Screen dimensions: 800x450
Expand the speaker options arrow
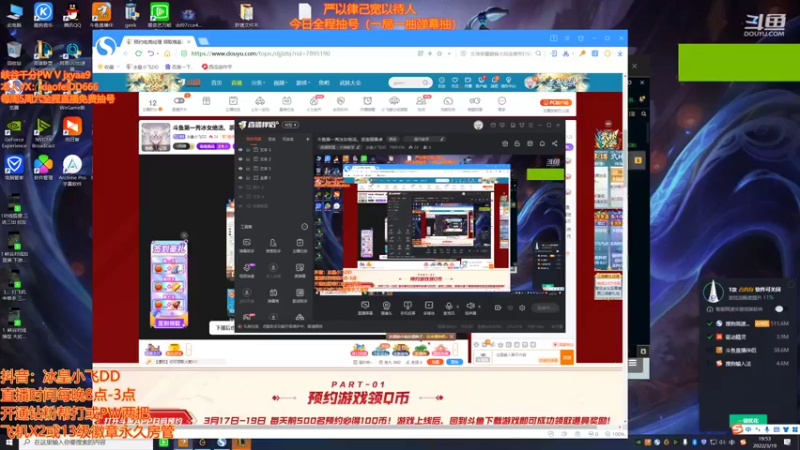479,306
